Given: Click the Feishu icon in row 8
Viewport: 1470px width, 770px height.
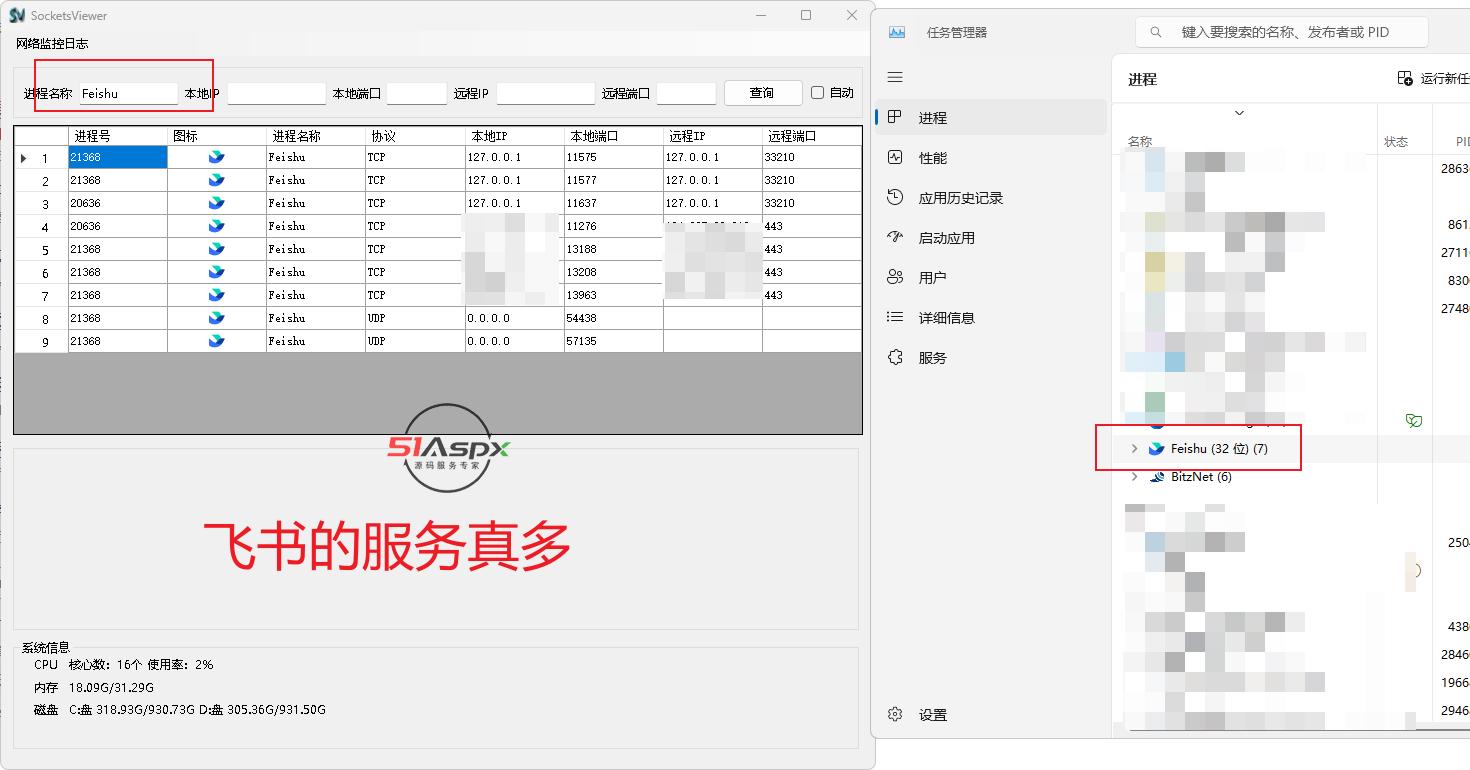Looking at the screenshot, I should click(x=217, y=318).
